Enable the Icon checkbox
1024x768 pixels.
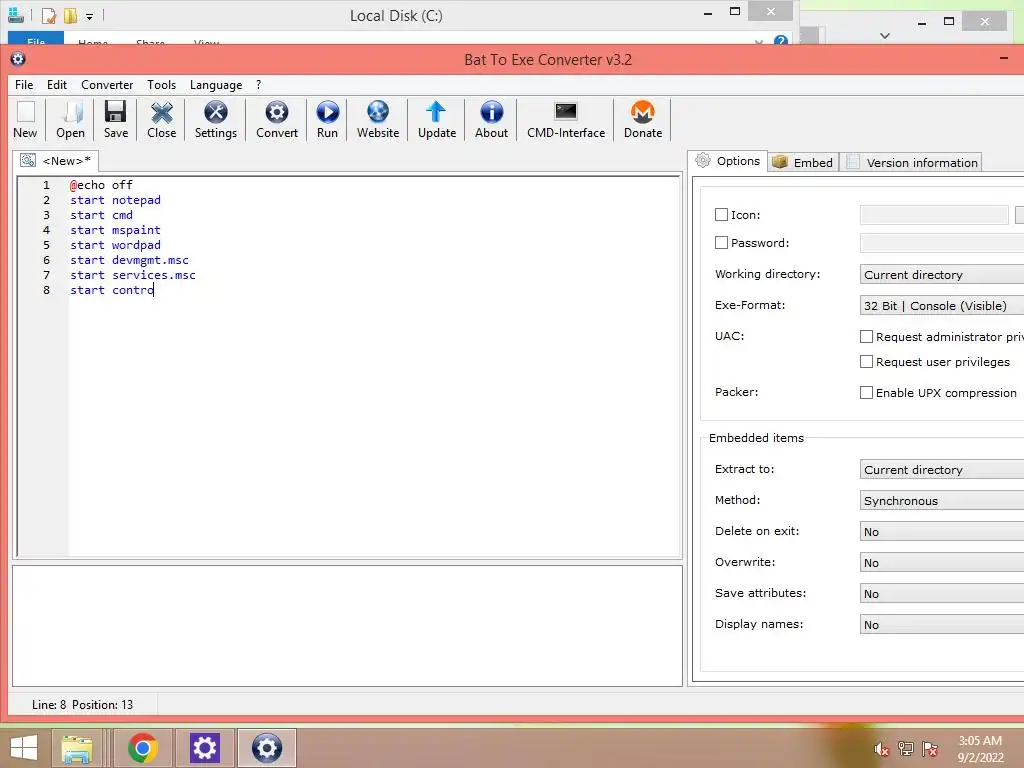721,215
